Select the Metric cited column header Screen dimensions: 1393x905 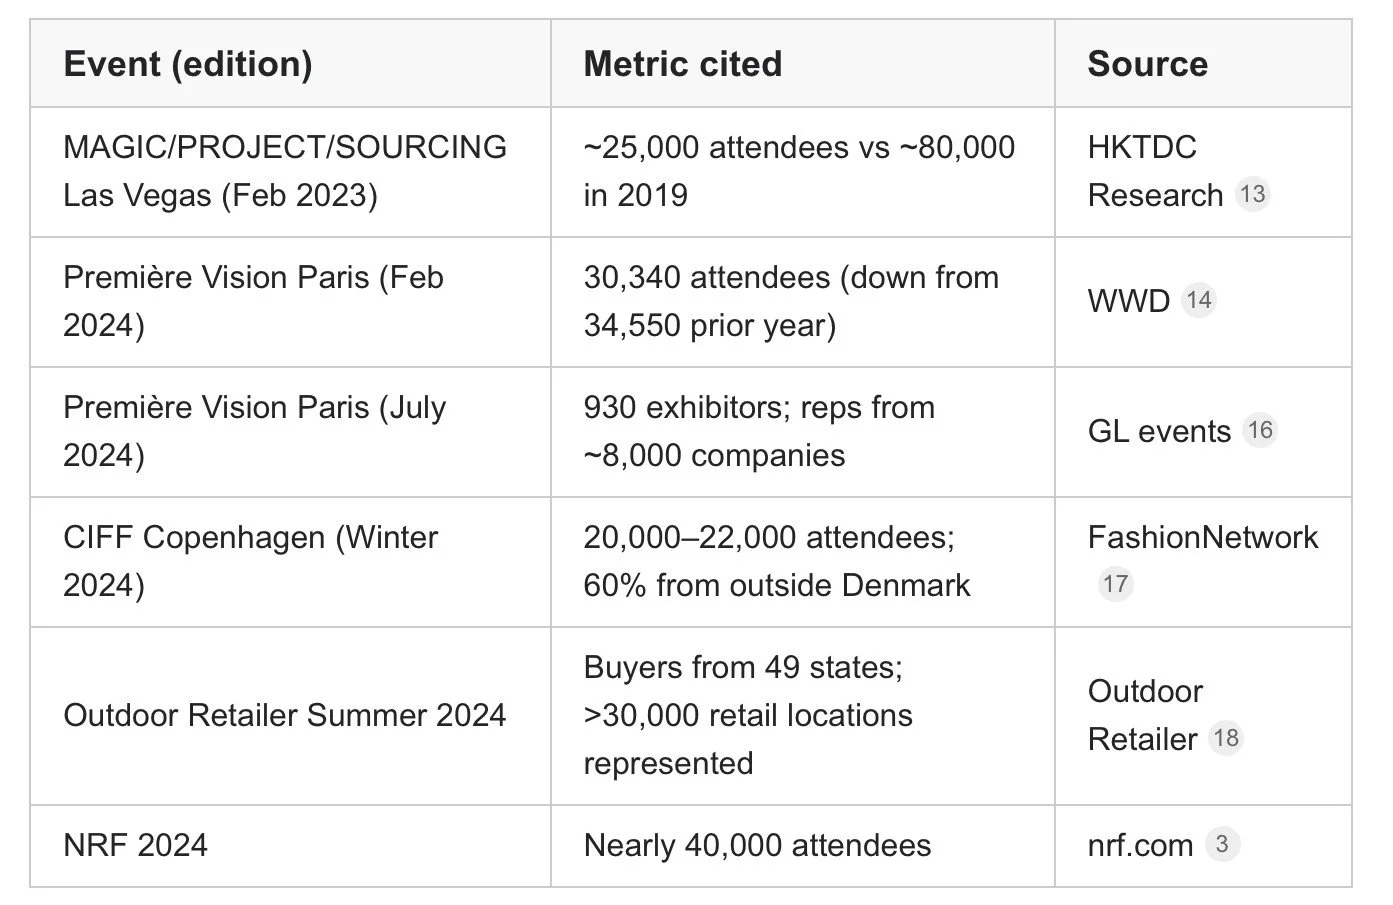[x=802, y=64]
